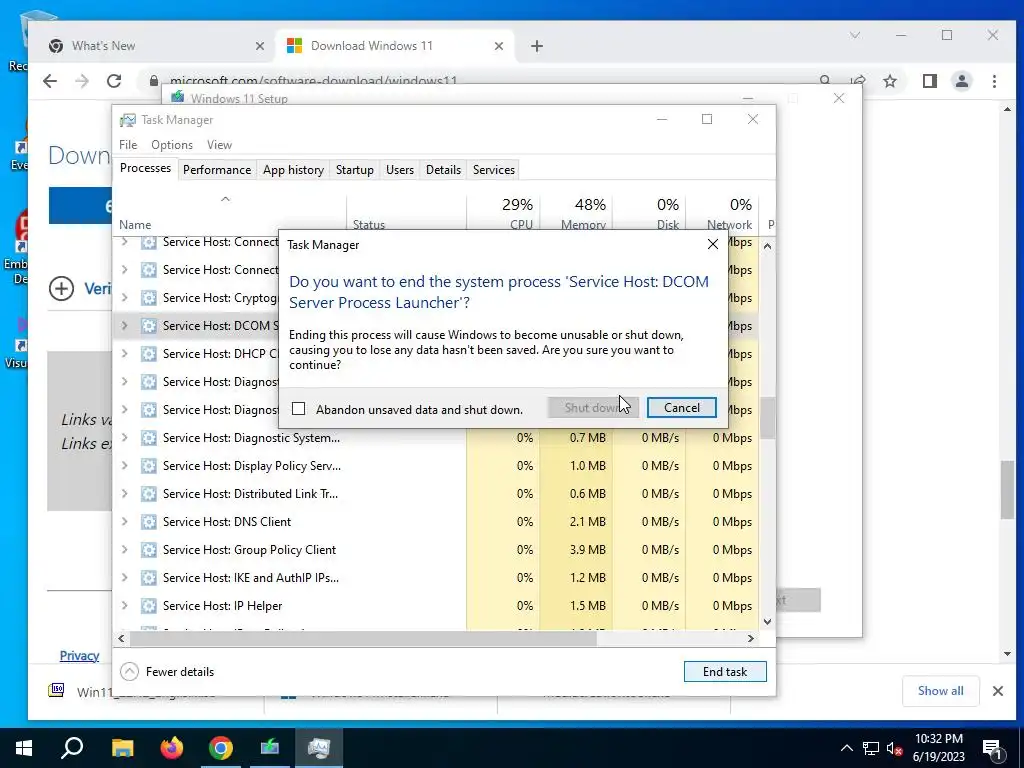This screenshot has height=768, width=1024.
Task: Click gear icon of Group Policy Client
Action: point(149,550)
